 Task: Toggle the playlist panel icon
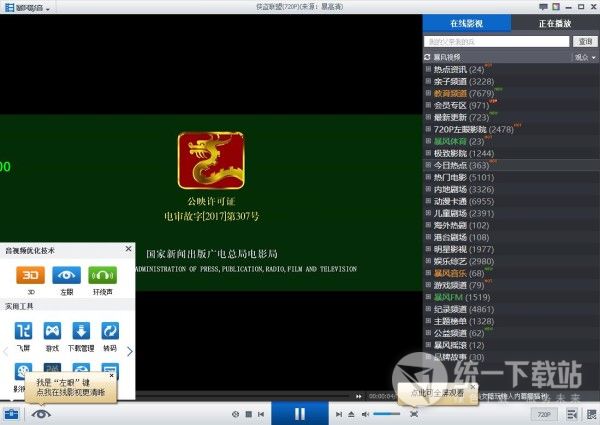tap(572, 414)
